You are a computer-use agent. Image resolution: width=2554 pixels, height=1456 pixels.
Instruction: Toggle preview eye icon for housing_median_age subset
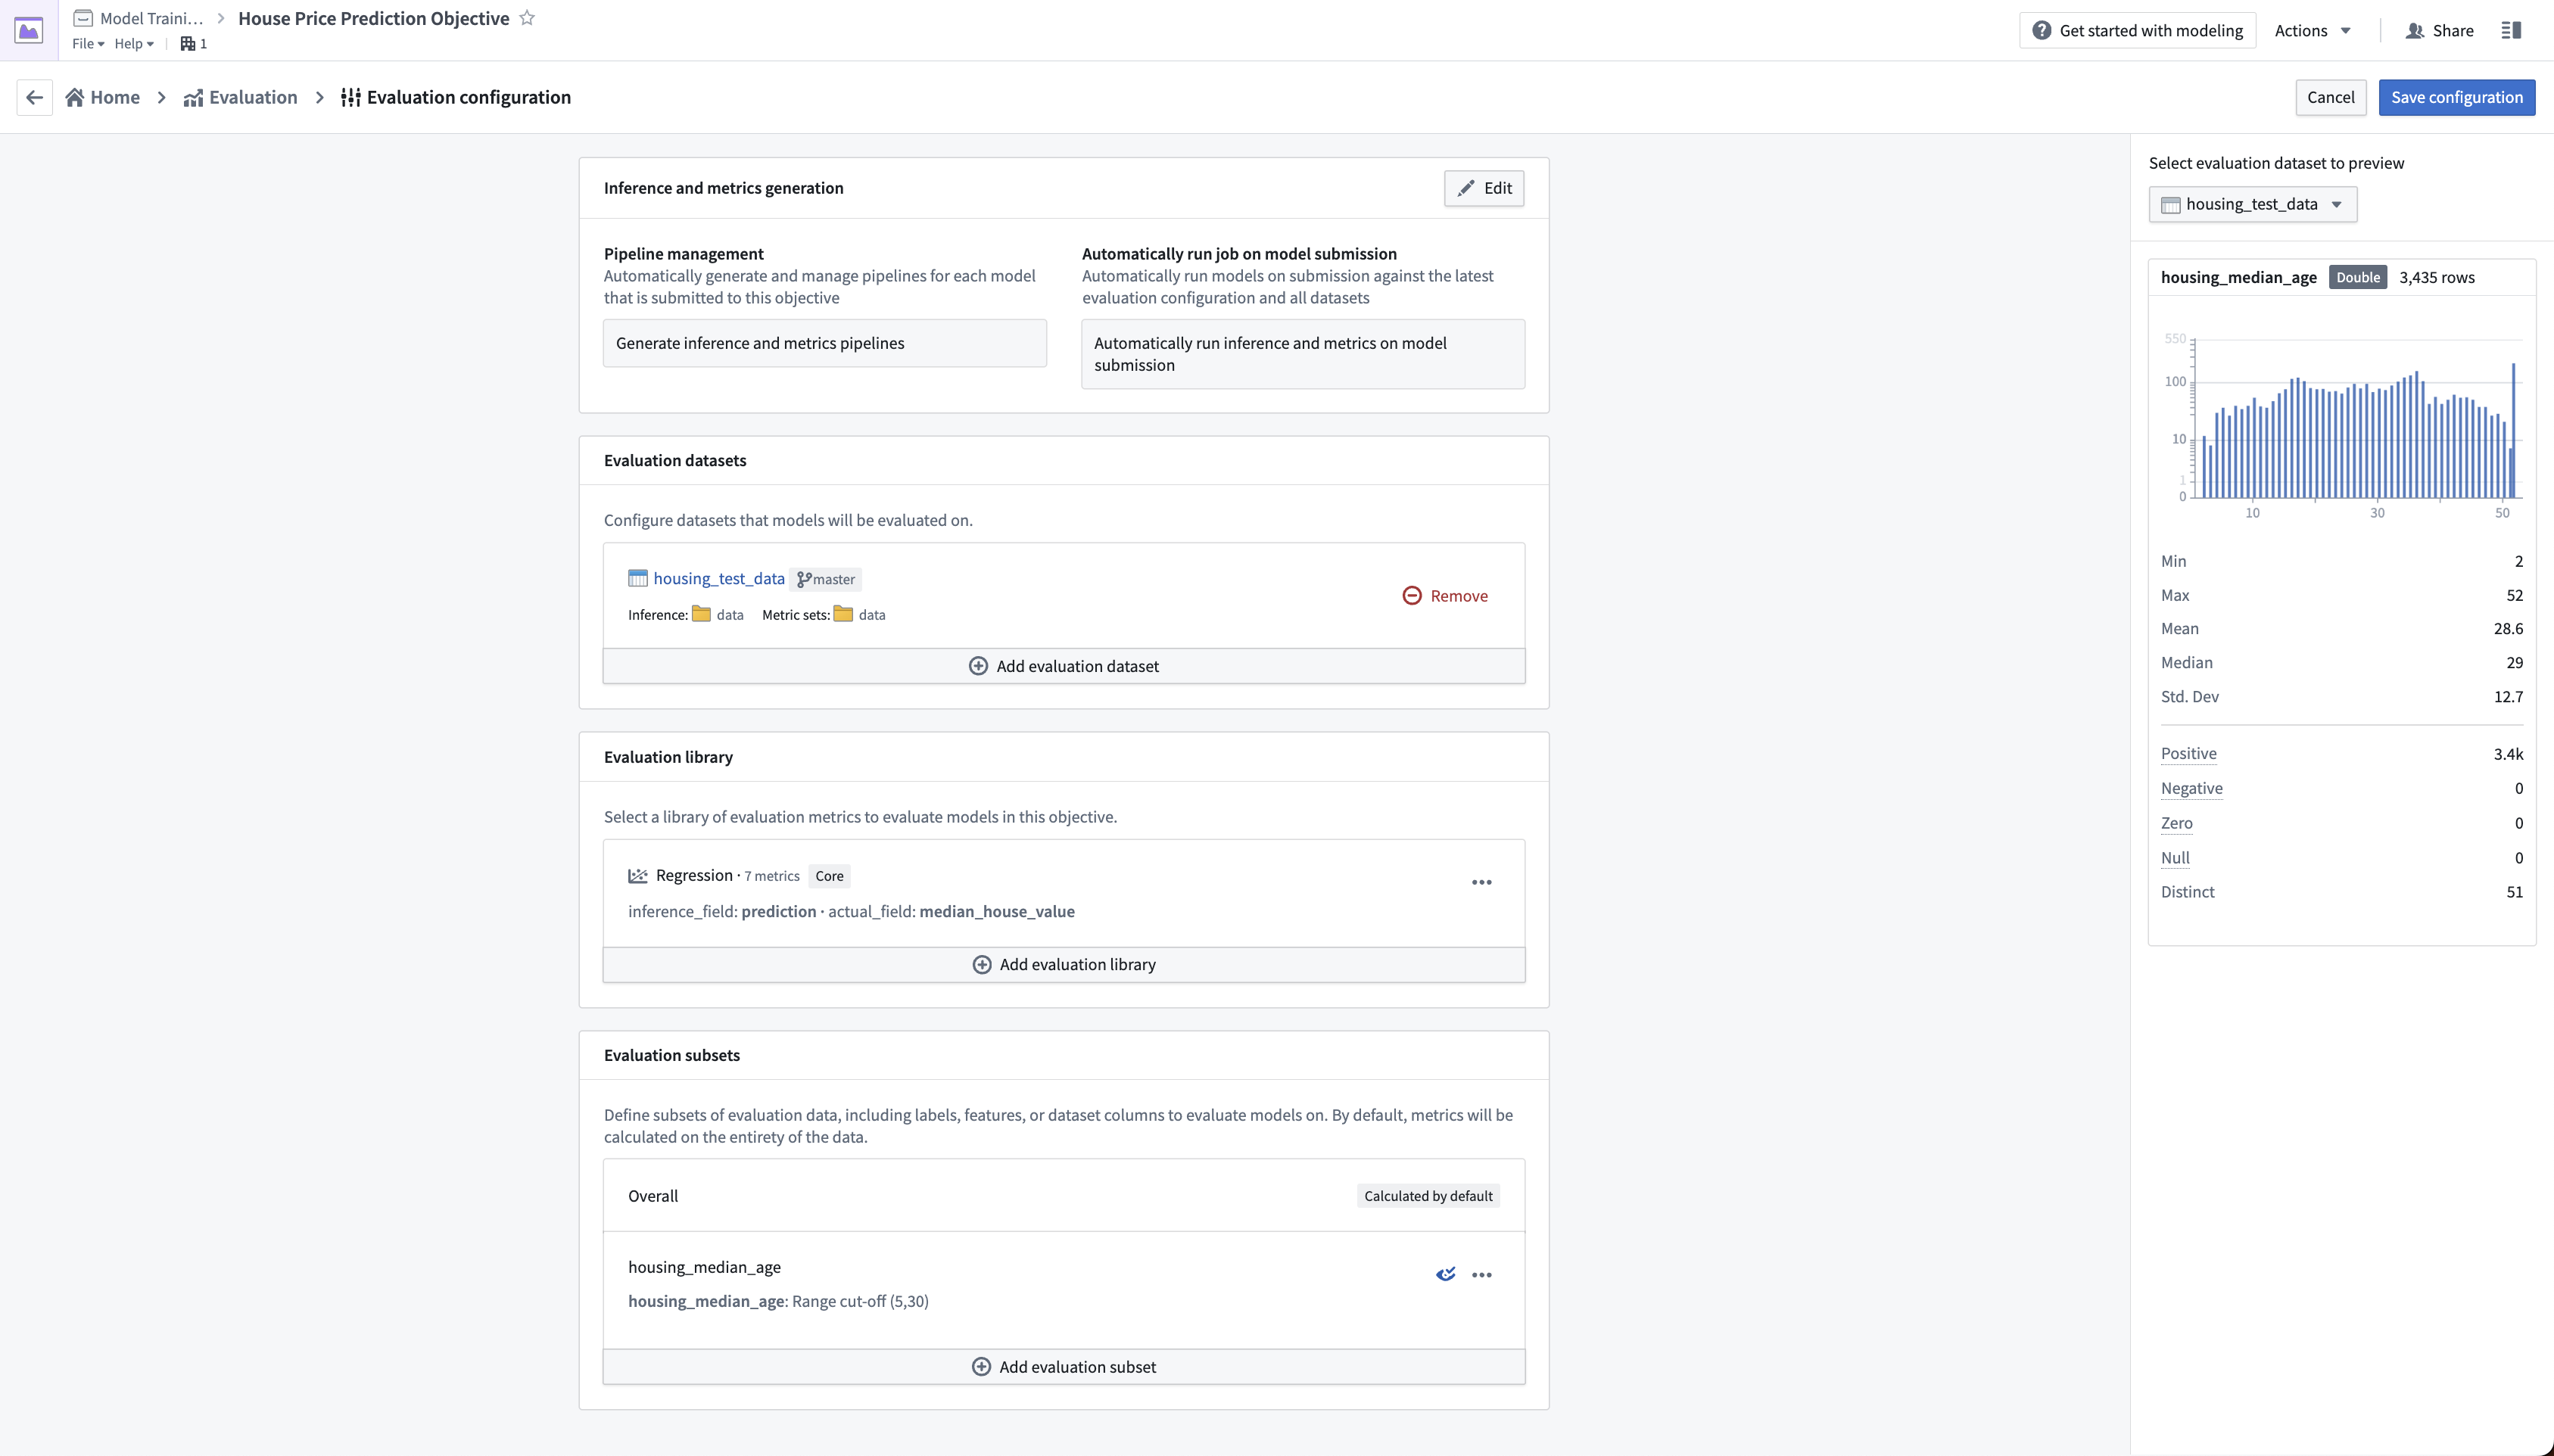tap(1446, 1274)
